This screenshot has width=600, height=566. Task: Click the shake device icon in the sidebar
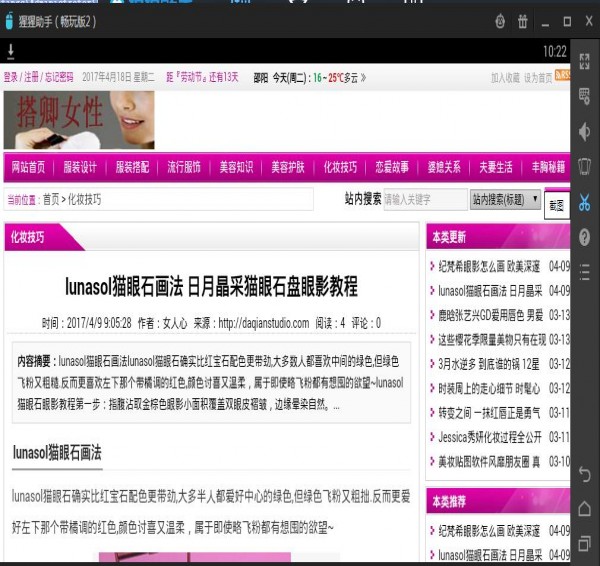[584, 166]
